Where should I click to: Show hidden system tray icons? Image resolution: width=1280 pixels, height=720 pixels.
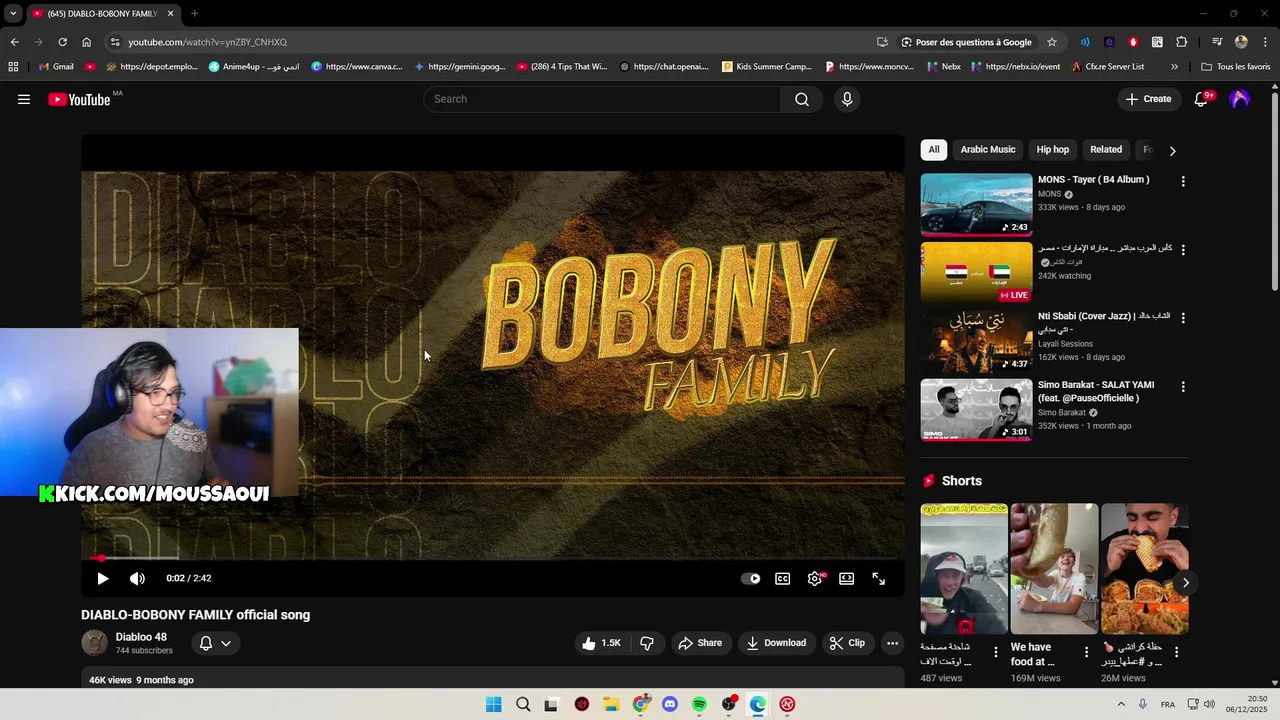pyautogui.click(x=1121, y=704)
